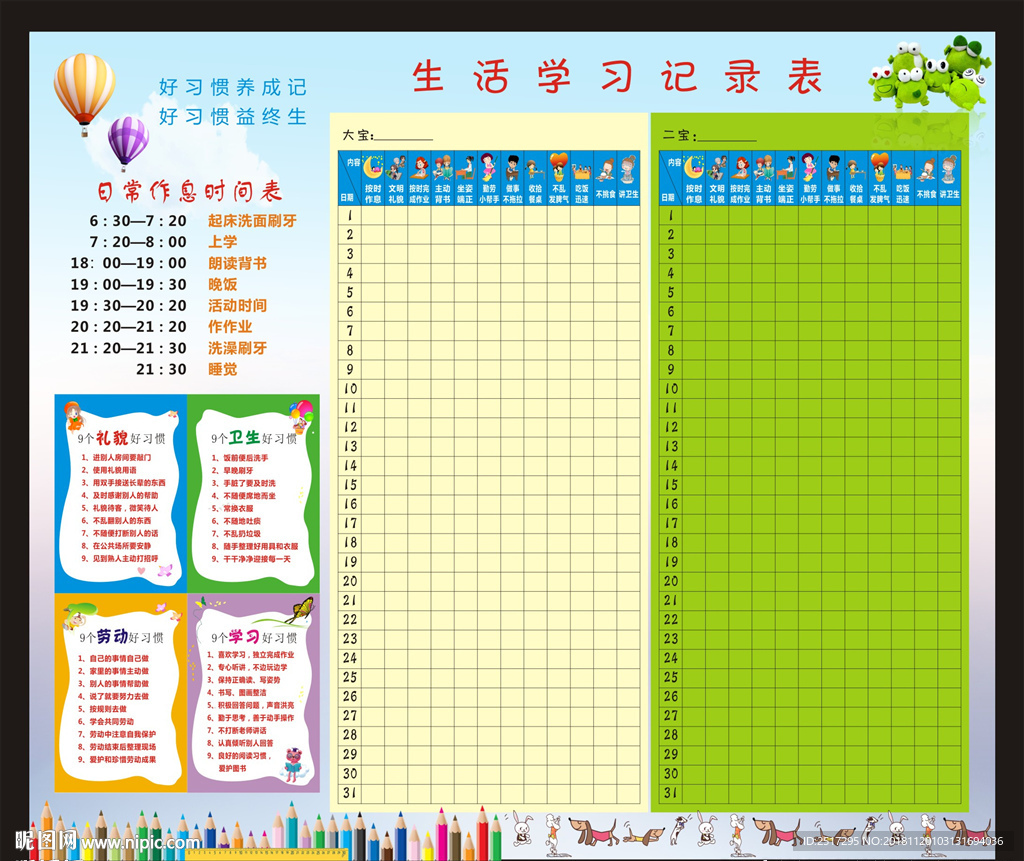Click the 洗澡刷牙 schedule entry
The image size is (1024, 861).
point(237,348)
